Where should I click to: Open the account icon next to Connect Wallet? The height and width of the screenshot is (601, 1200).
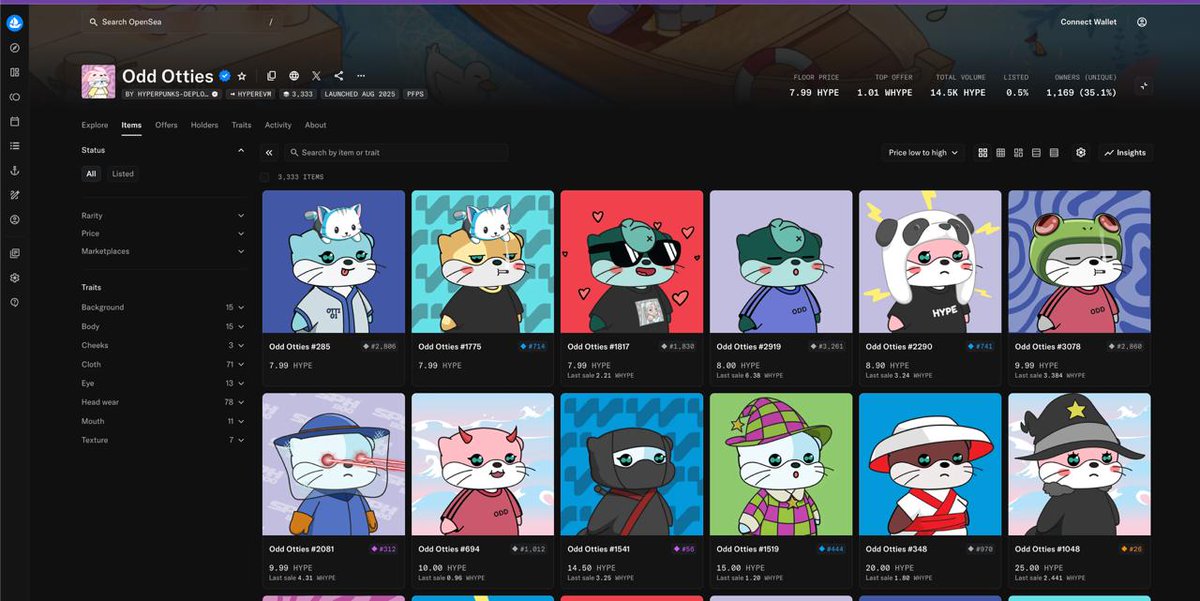tap(1142, 22)
